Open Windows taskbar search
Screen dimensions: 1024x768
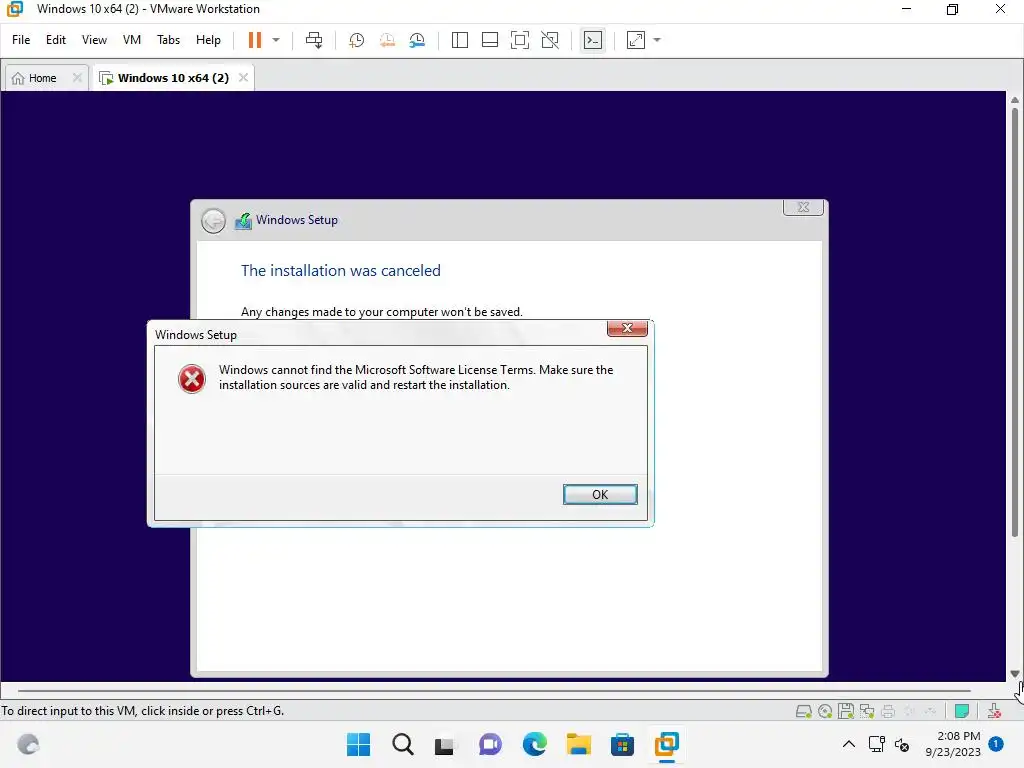(x=402, y=744)
